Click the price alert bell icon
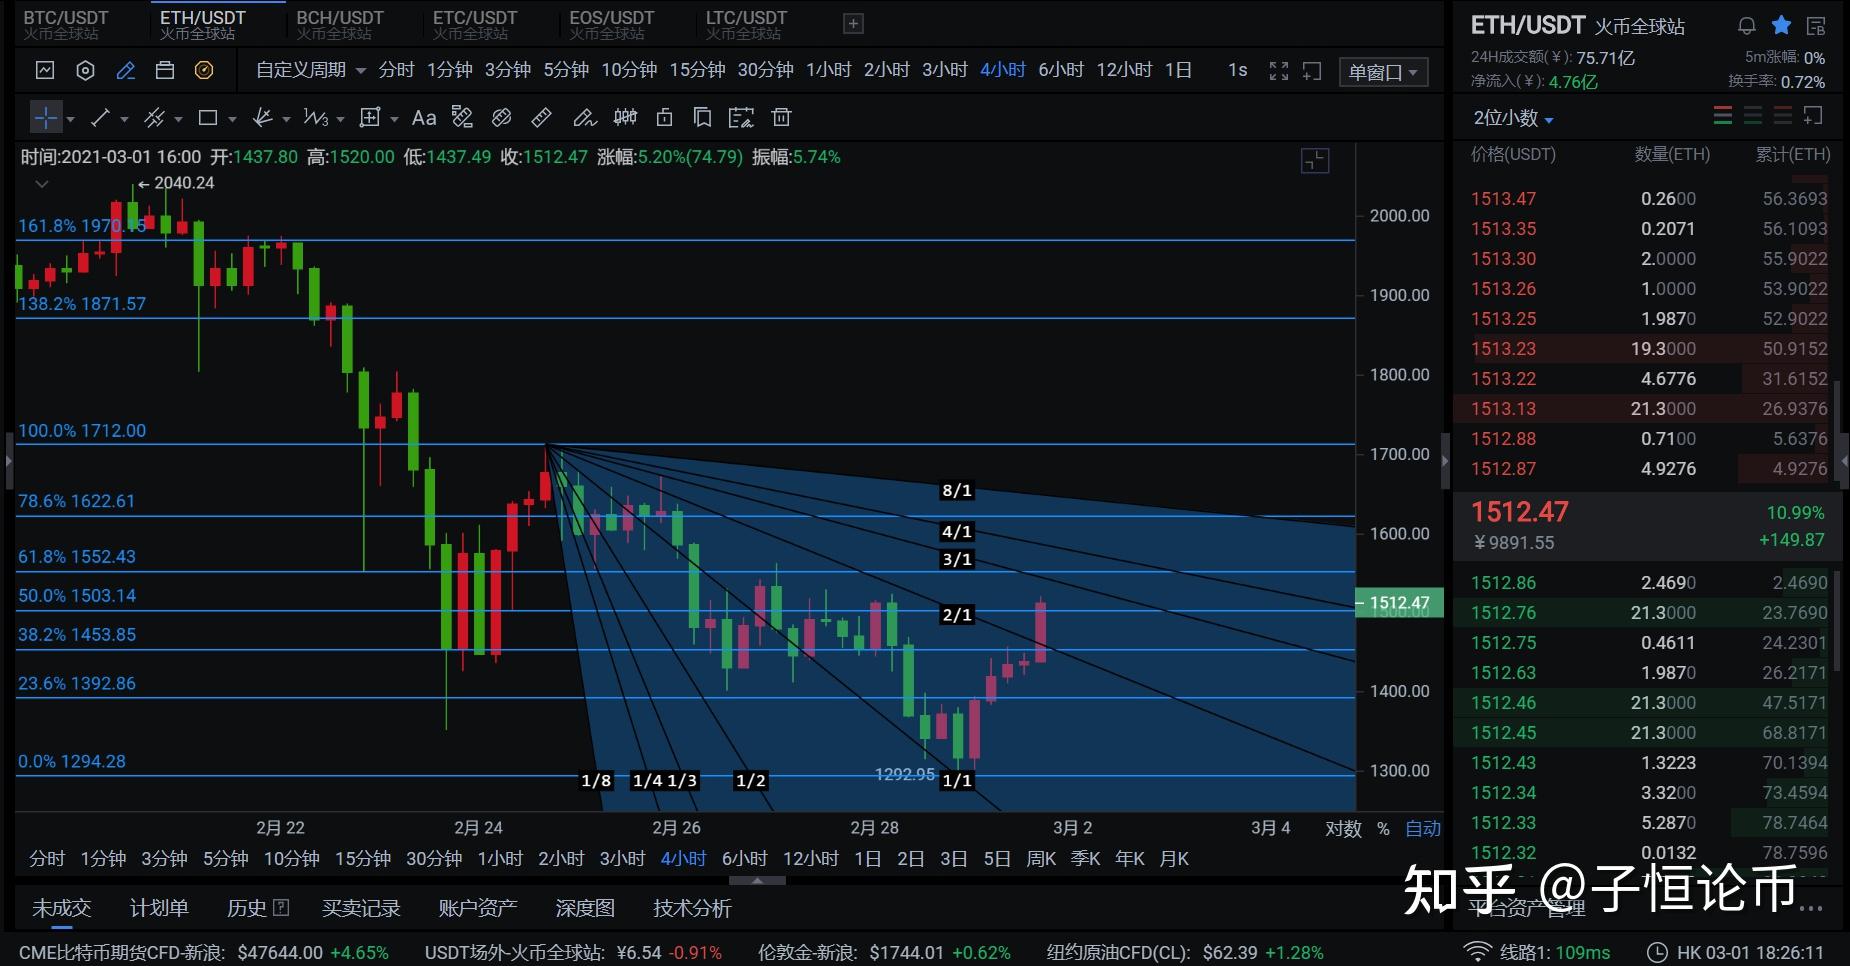Image resolution: width=1850 pixels, height=966 pixels. (x=1747, y=26)
